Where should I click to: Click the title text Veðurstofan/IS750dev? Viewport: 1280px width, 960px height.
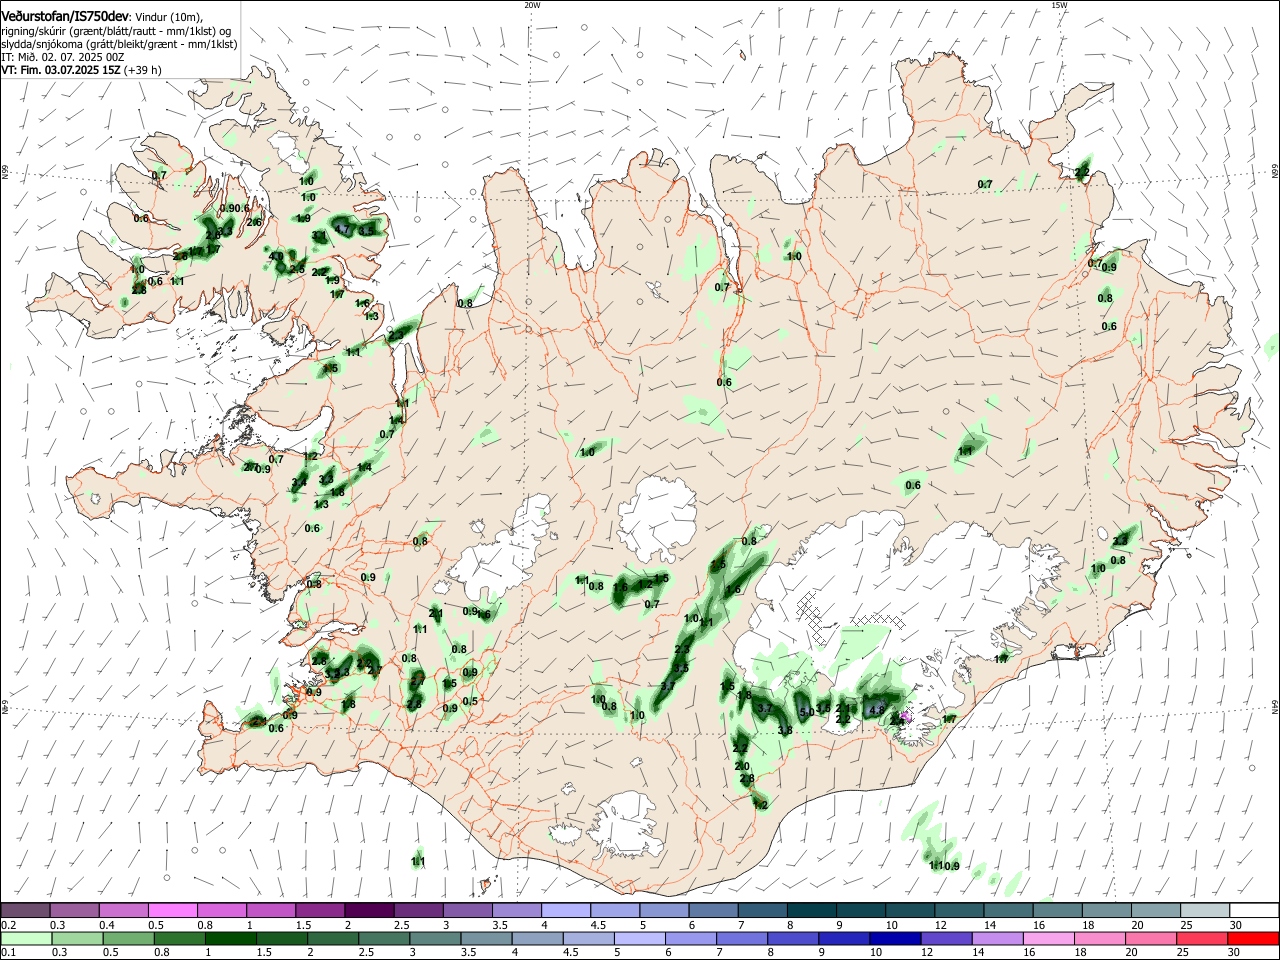pyautogui.click(x=65, y=16)
